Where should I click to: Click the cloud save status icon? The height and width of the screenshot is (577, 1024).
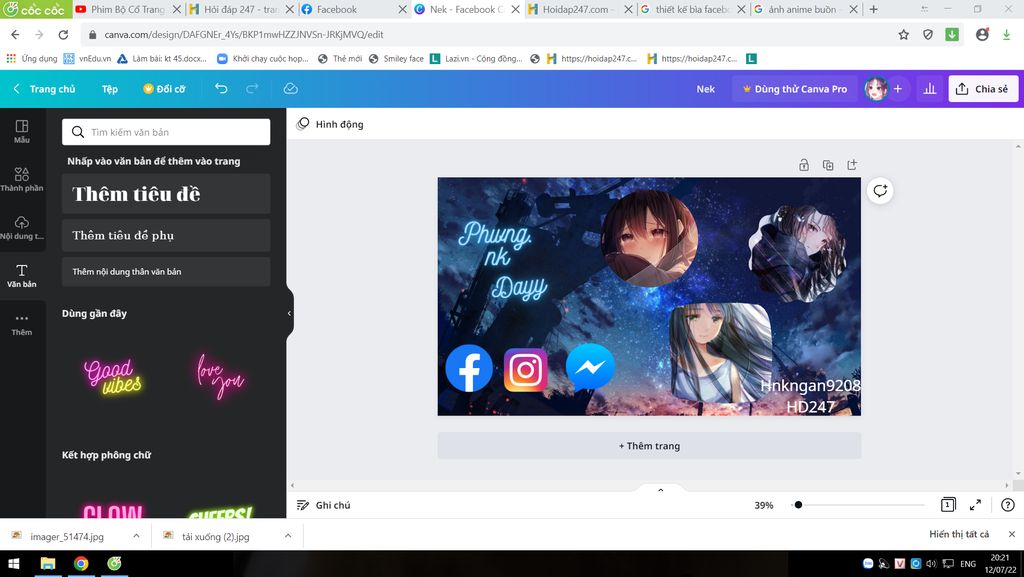point(291,88)
